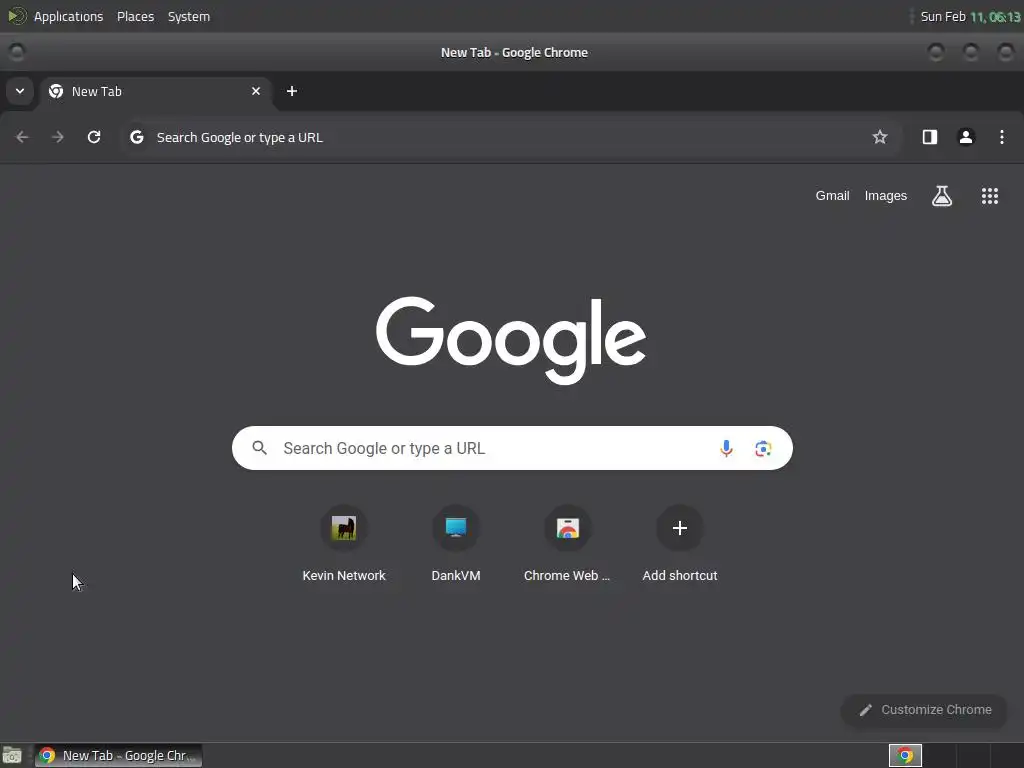The height and width of the screenshot is (768, 1024).
Task: Search by image with Google Lens
Action: point(763,449)
